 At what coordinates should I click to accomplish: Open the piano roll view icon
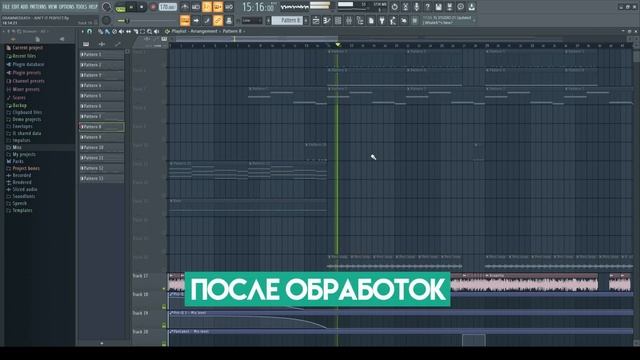point(327,20)
